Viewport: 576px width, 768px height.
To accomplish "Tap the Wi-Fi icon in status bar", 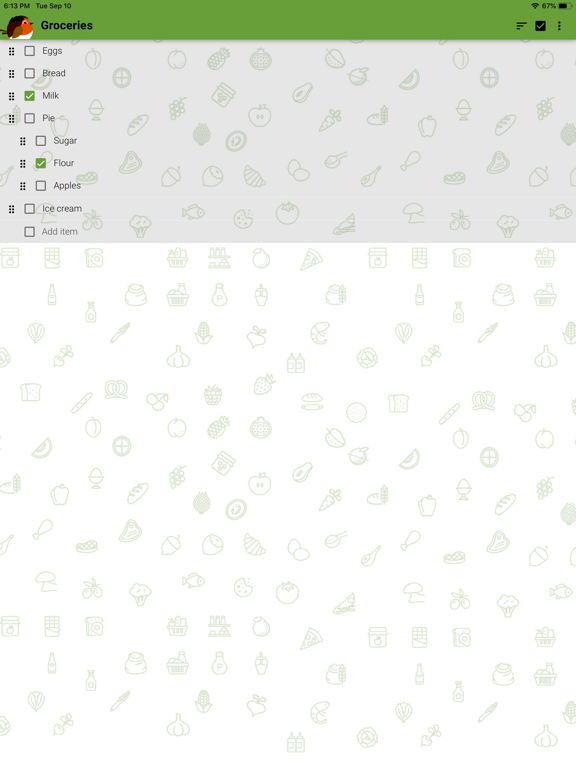I will coord(535,6).
